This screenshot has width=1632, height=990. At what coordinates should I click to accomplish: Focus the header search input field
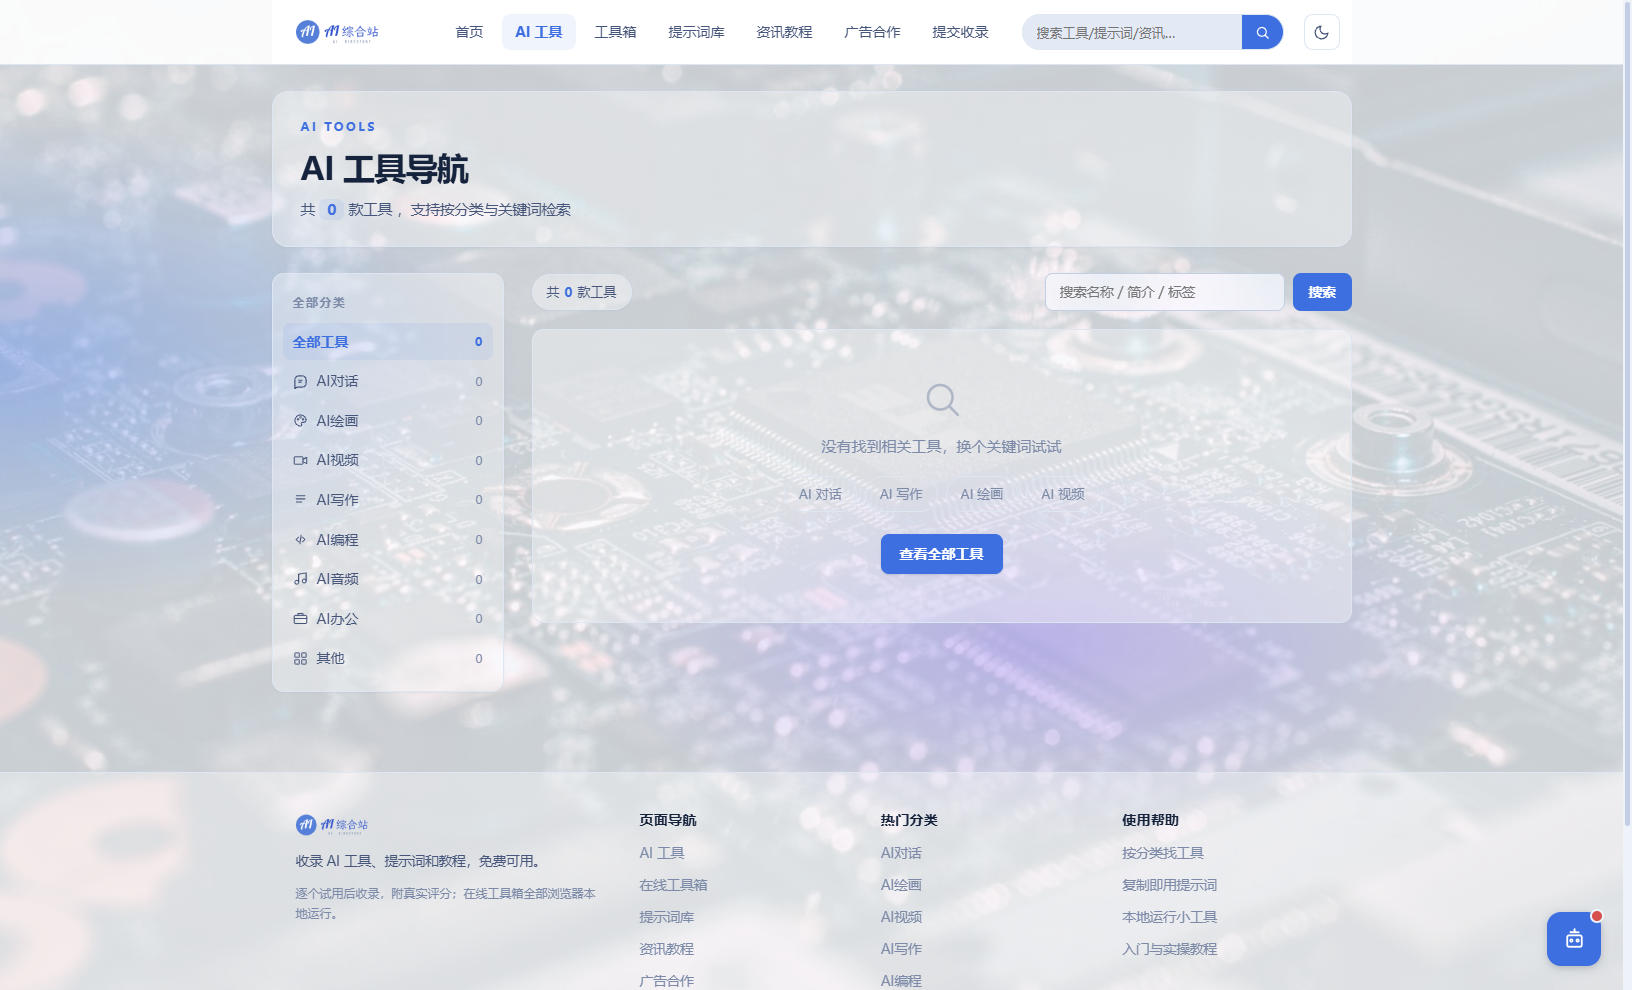(x=1132, y=32)
